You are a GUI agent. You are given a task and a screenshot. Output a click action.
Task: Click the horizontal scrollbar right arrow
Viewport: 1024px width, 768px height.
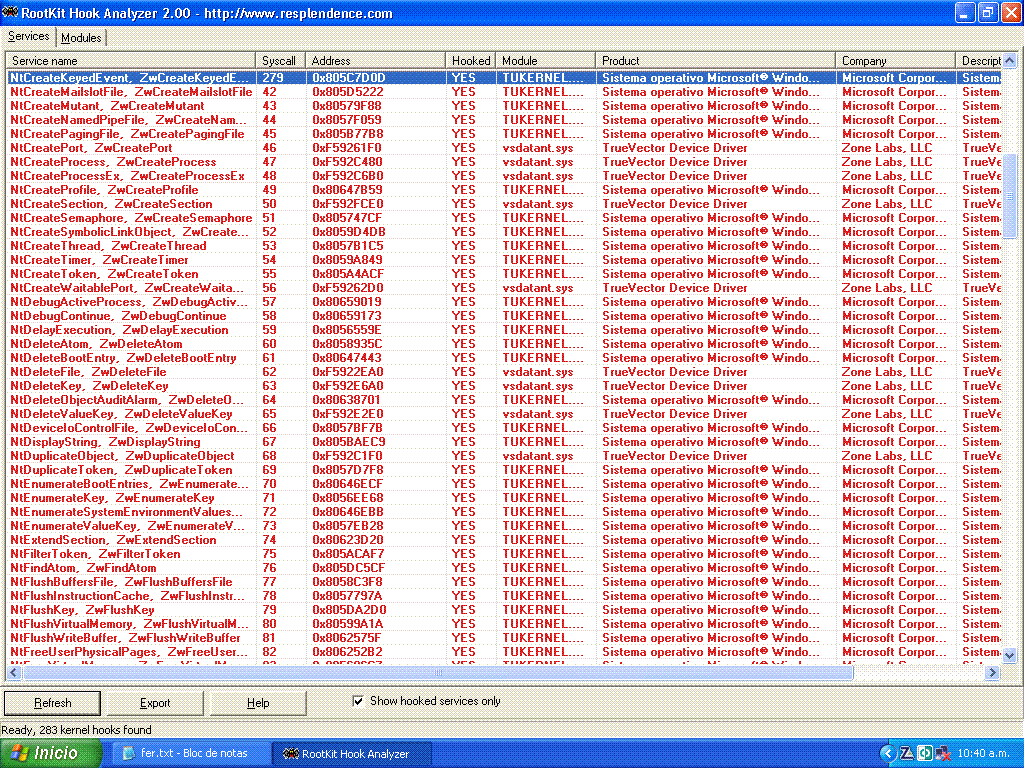point(993,672)
